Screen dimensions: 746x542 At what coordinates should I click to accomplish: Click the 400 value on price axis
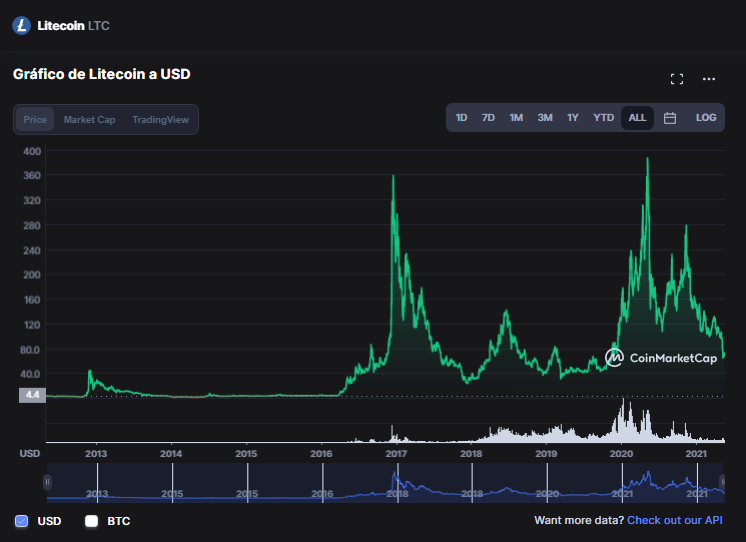pos(32,151)
